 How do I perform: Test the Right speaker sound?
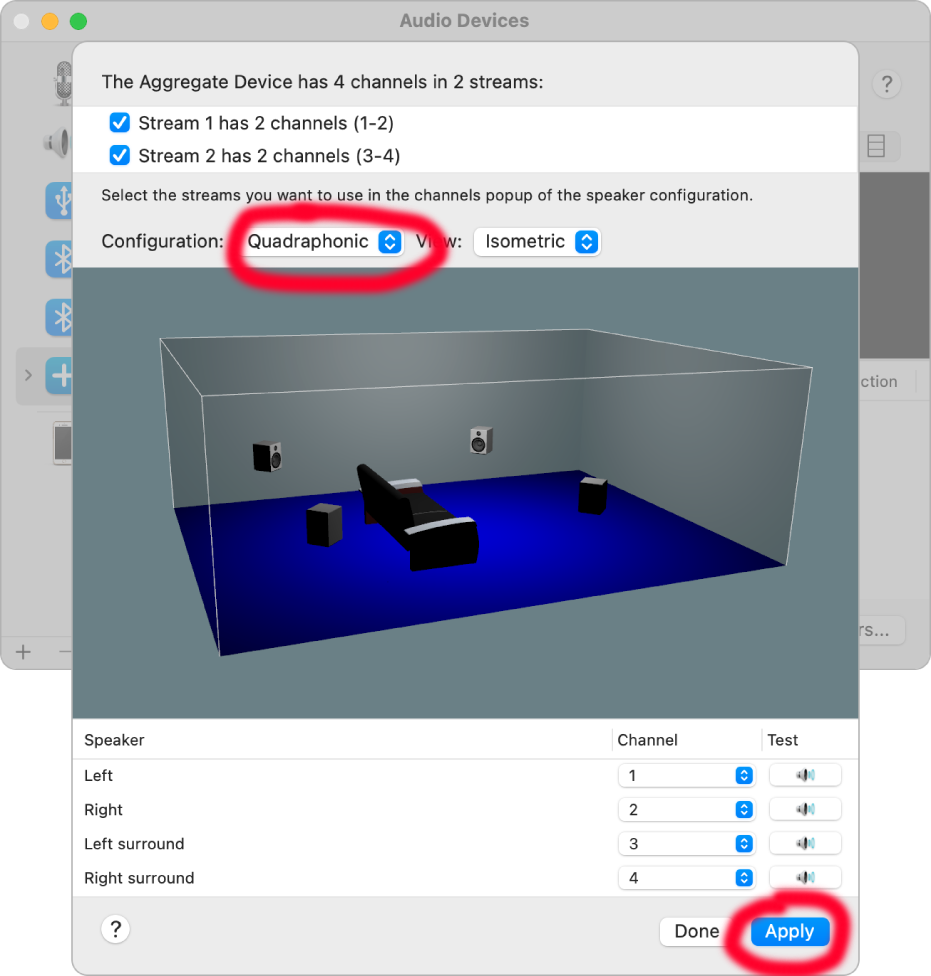(805, 810)
